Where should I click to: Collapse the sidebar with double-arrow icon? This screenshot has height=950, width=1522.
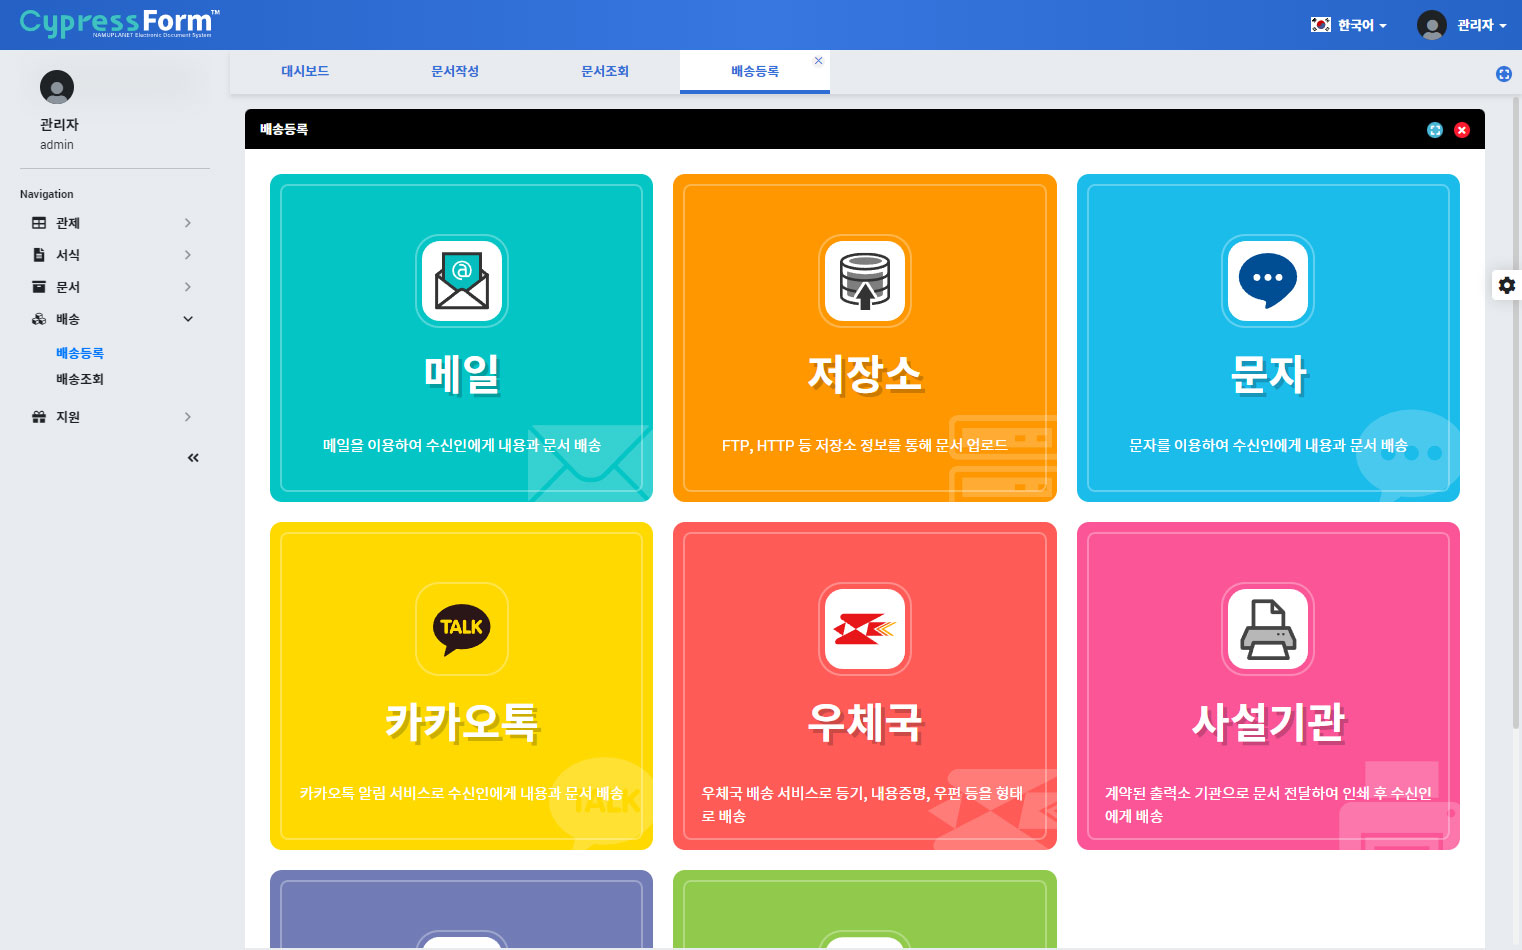[193, 458]
